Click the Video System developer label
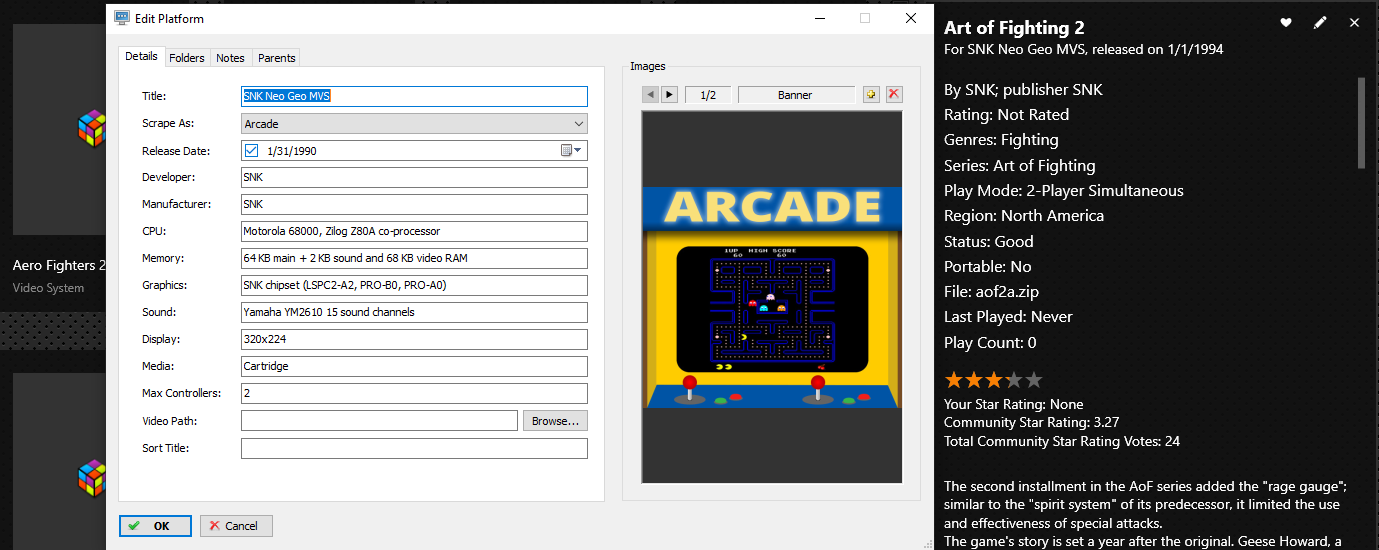 coord(49,288)
